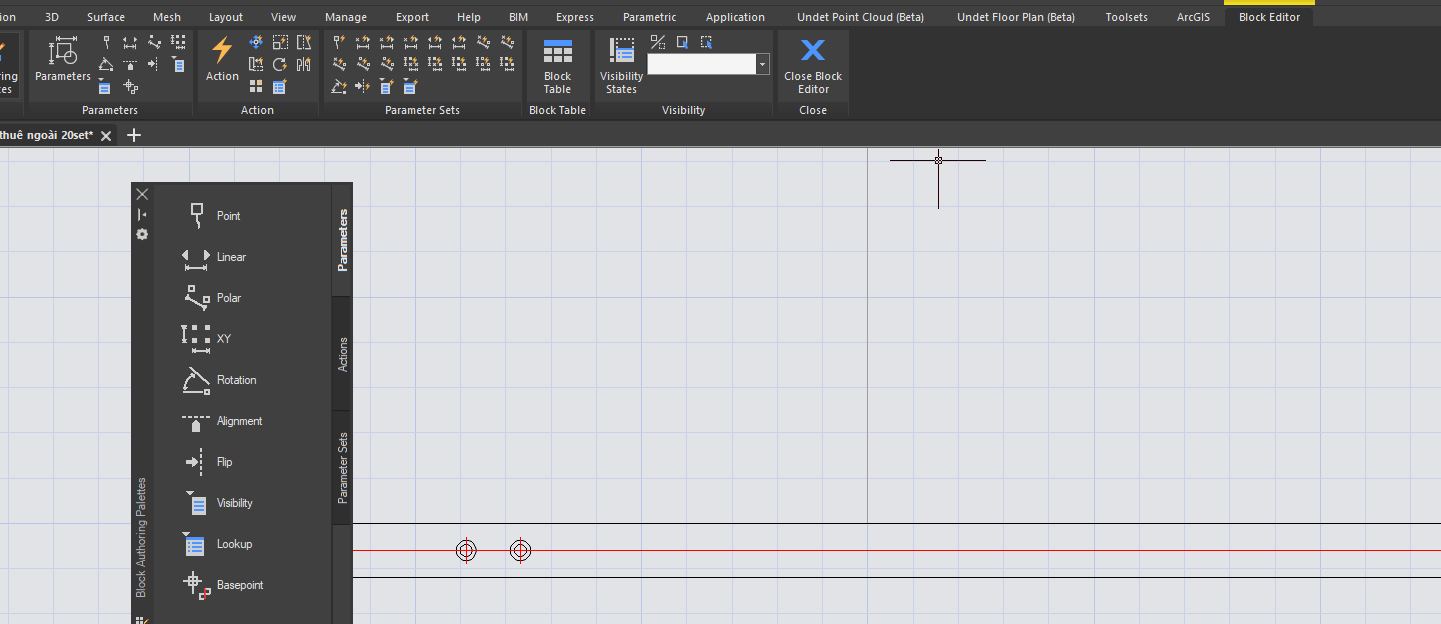Screen dimensions: 1441x624
Task: Switch to the Parametric ribbon tab
Action: click(649, 17)
